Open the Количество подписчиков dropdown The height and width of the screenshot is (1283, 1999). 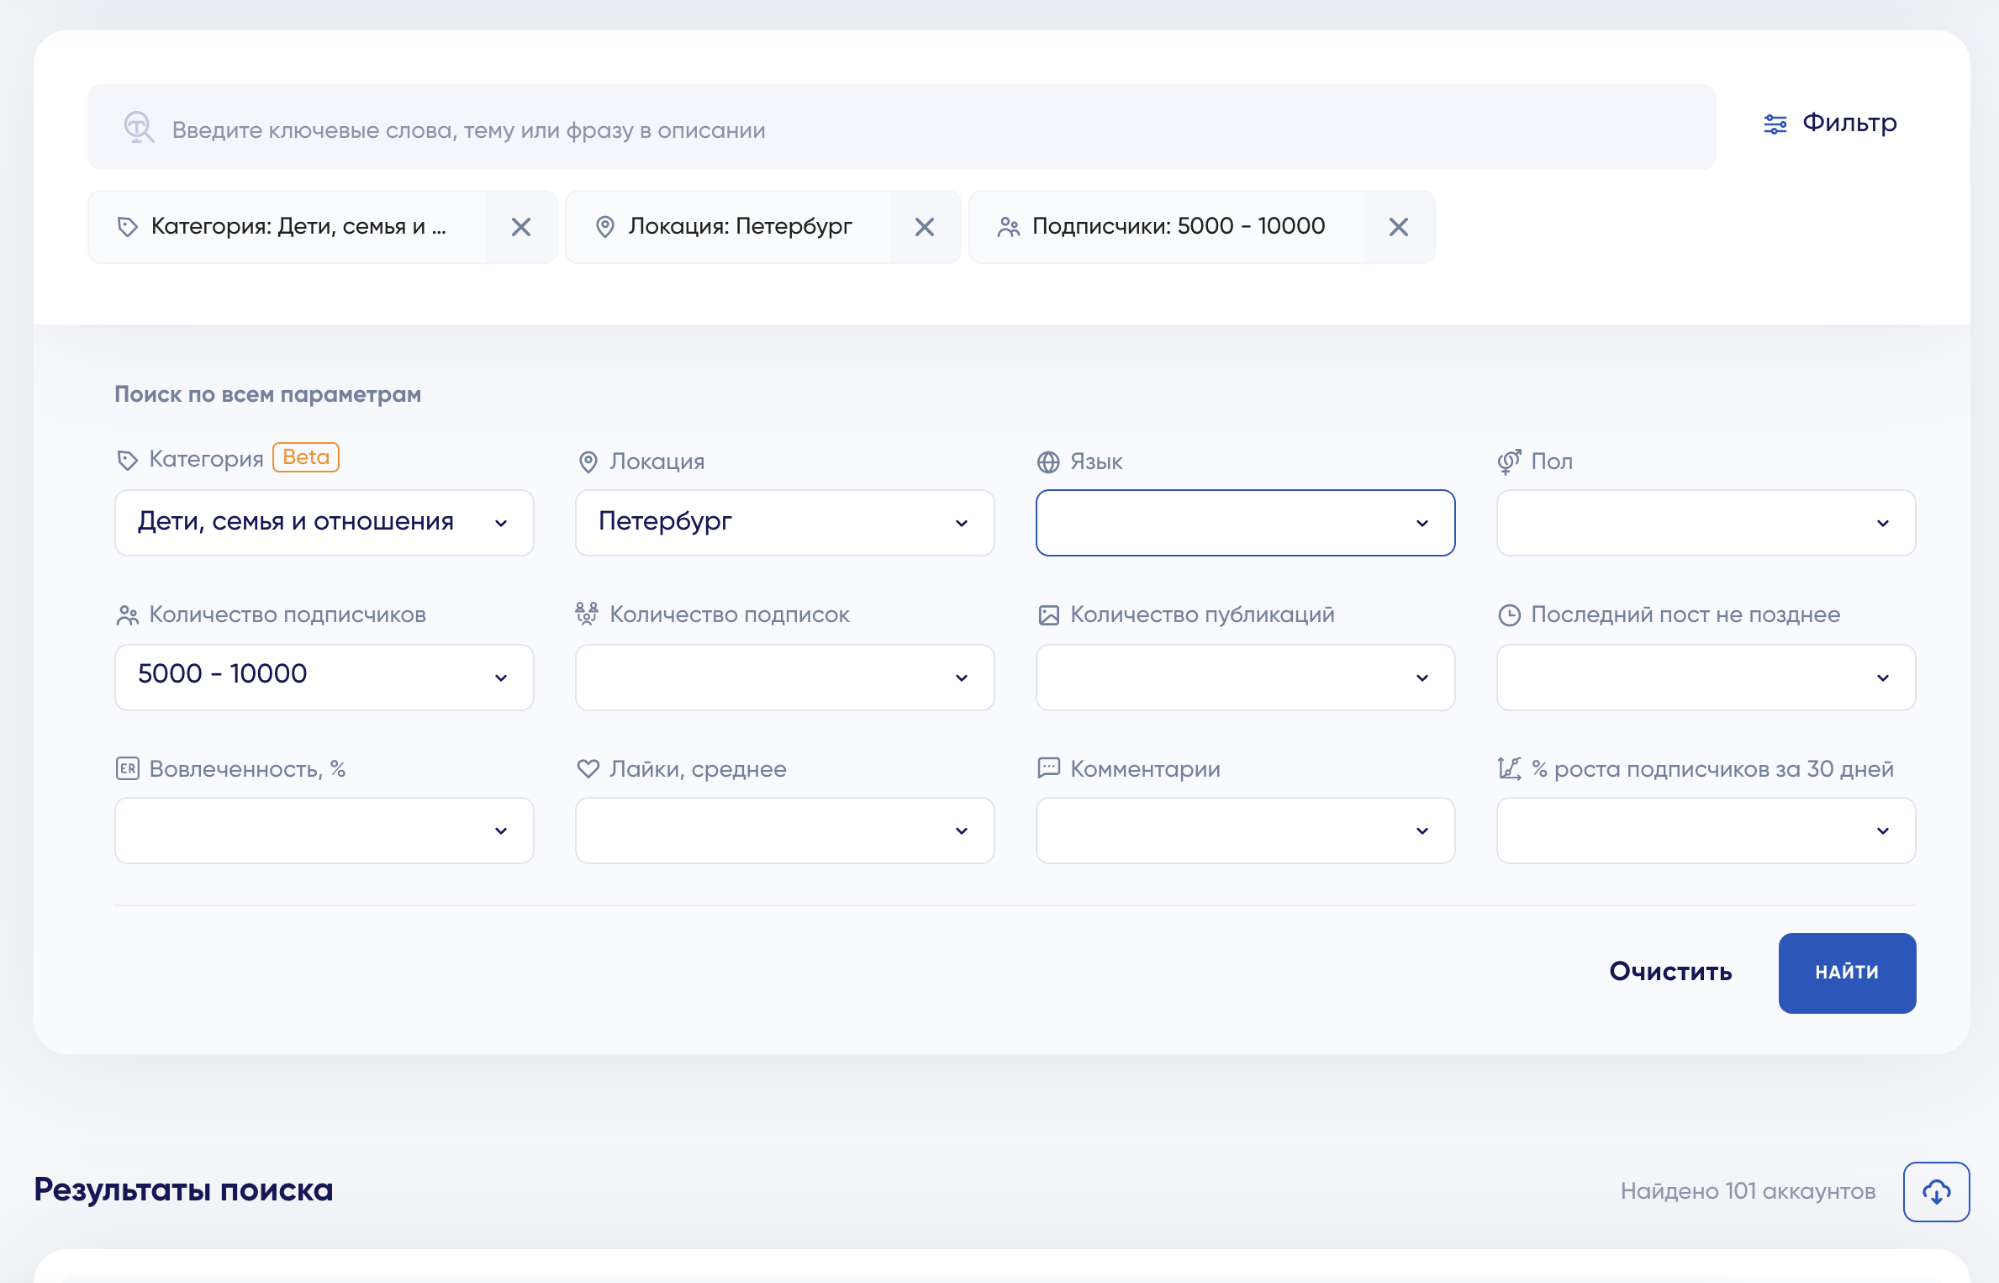(324, 677)
